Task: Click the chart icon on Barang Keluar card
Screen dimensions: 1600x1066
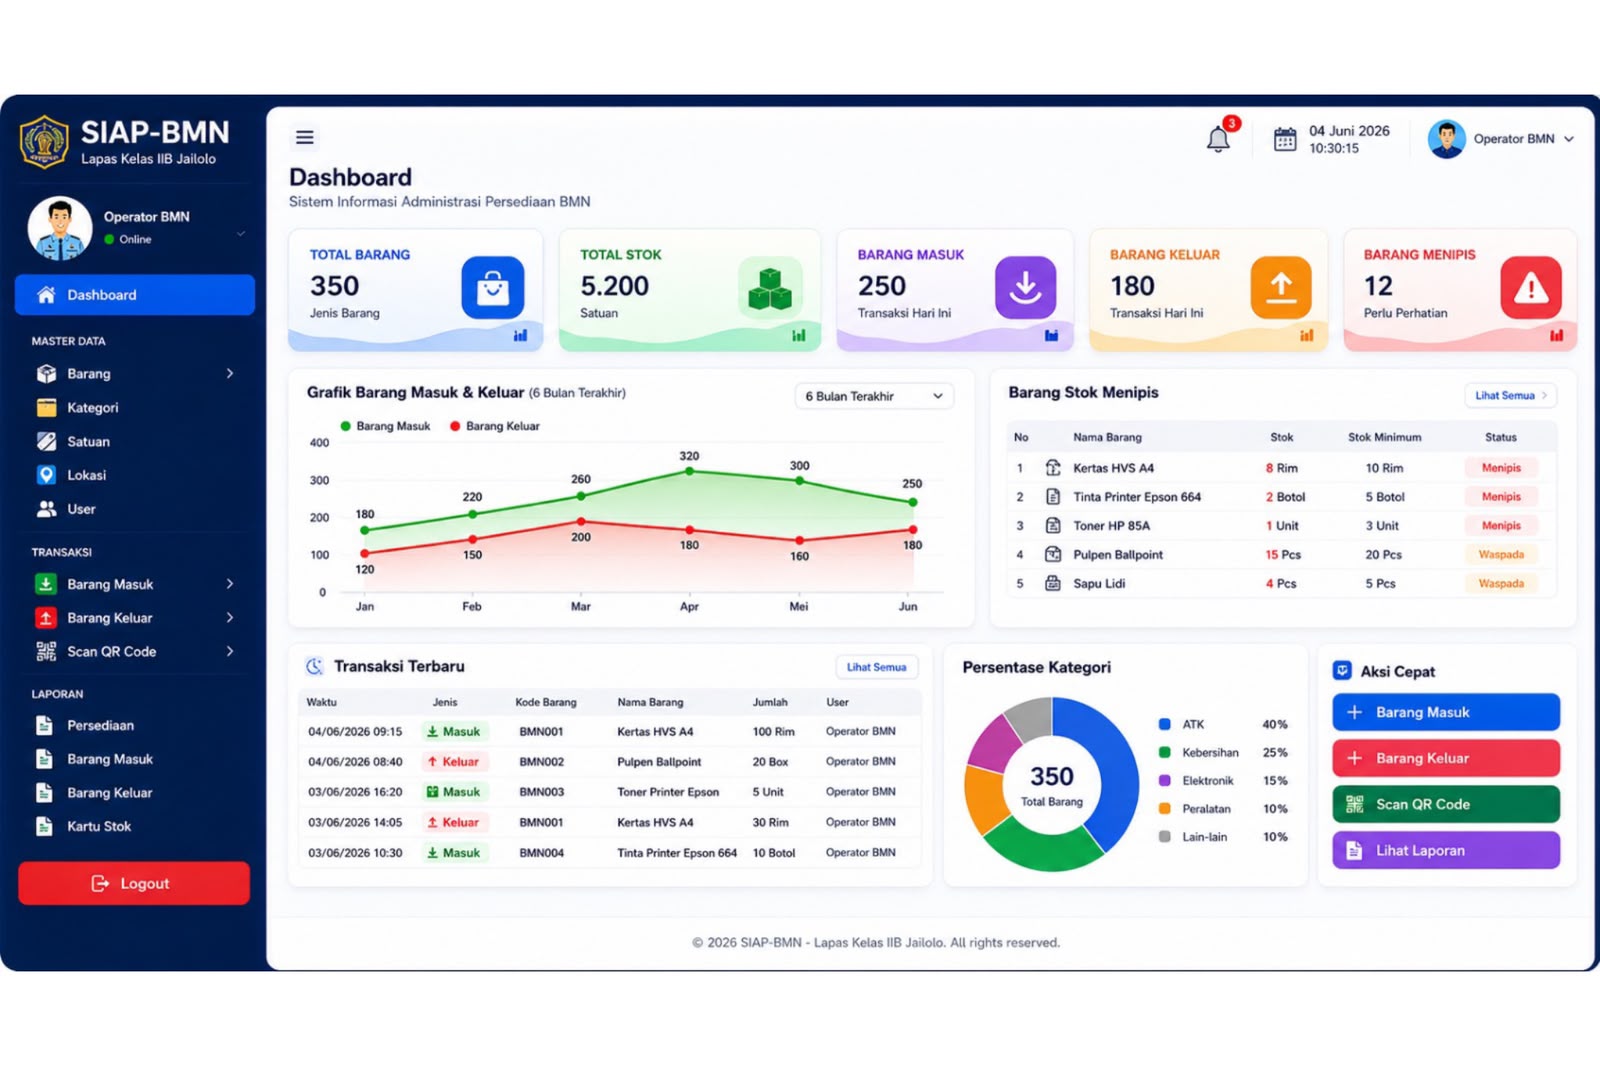Action: (x=1306, y=336)
